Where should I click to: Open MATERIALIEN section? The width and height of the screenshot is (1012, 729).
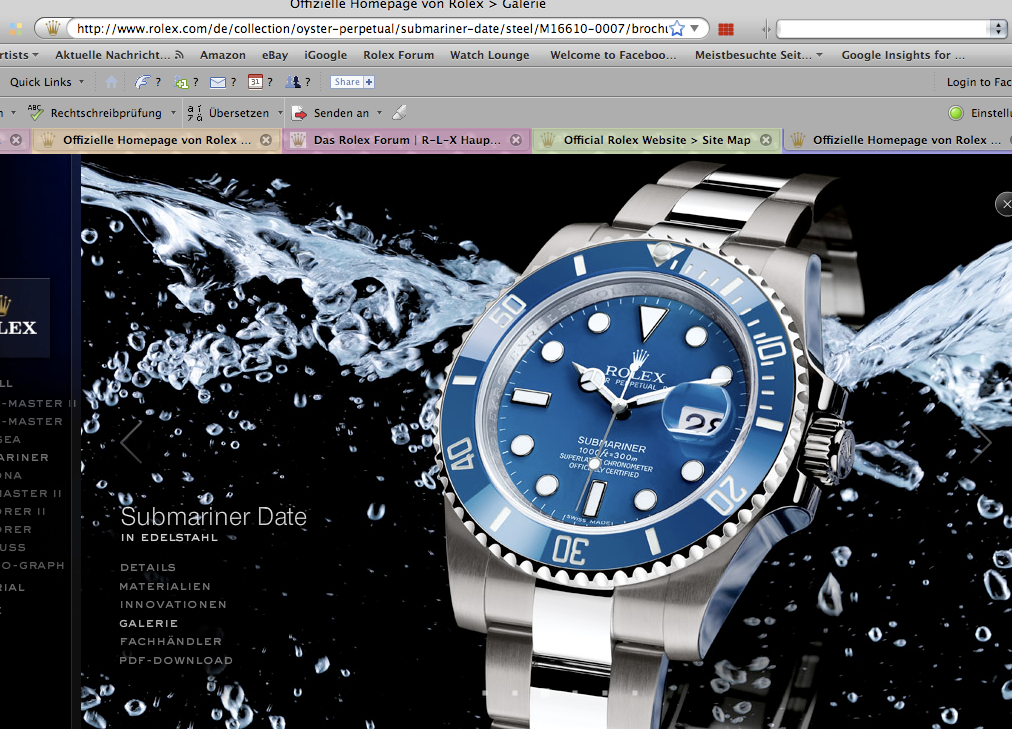coord(165,586)
